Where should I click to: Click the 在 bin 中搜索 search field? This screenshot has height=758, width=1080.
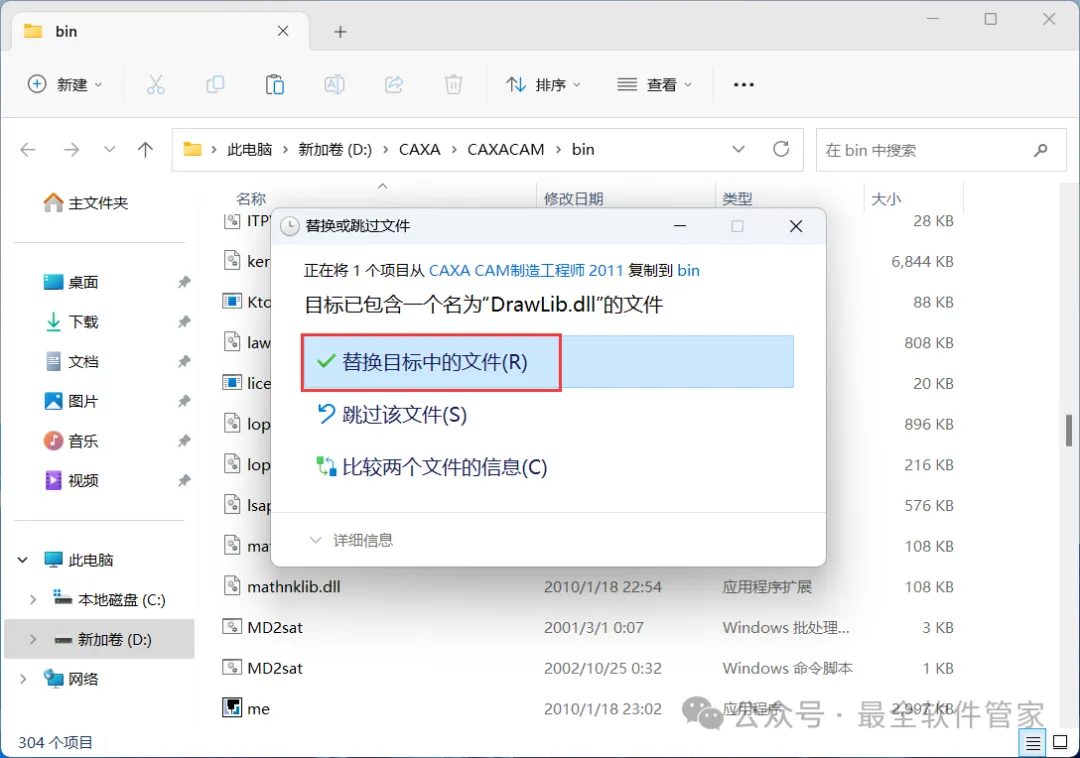pos(941,150)
